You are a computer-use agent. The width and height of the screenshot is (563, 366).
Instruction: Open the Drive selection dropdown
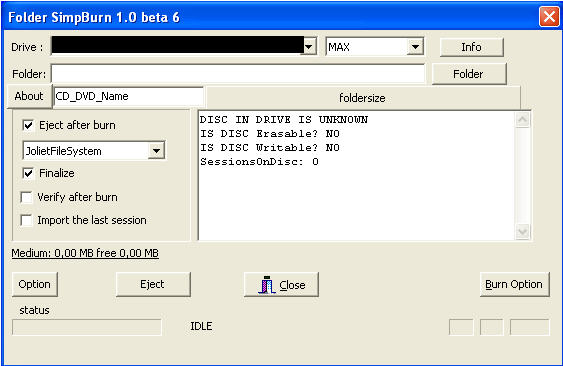308,47
